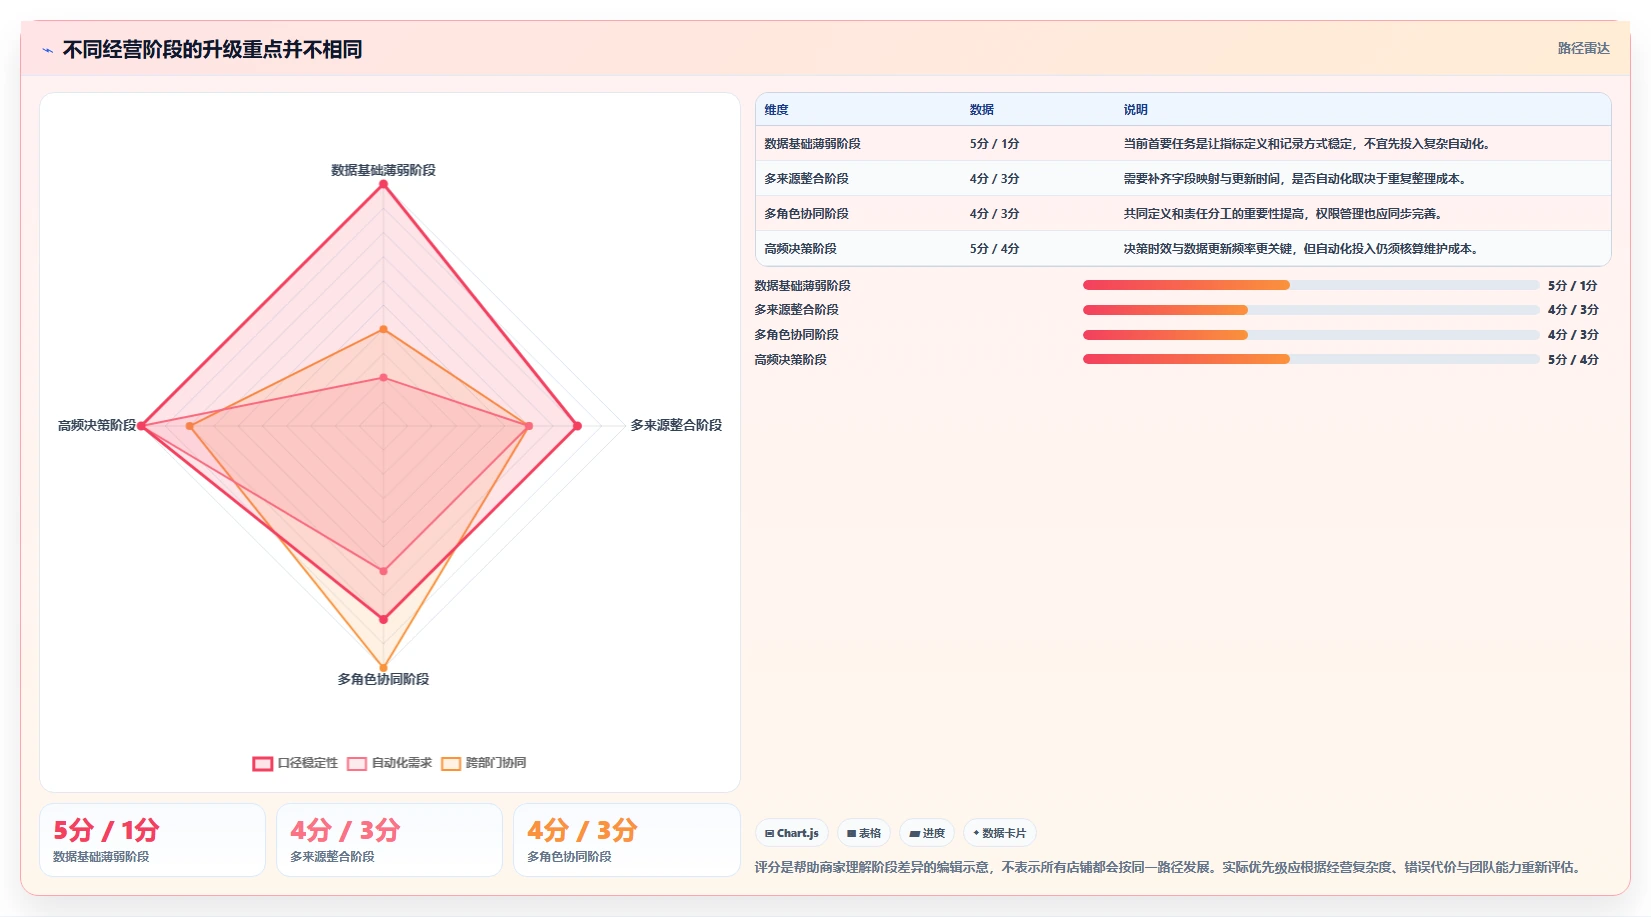The height and width of the screenshot is (917, 1651).
Task: Toggle the 跨部门协同 legend series
Action: 484,763
